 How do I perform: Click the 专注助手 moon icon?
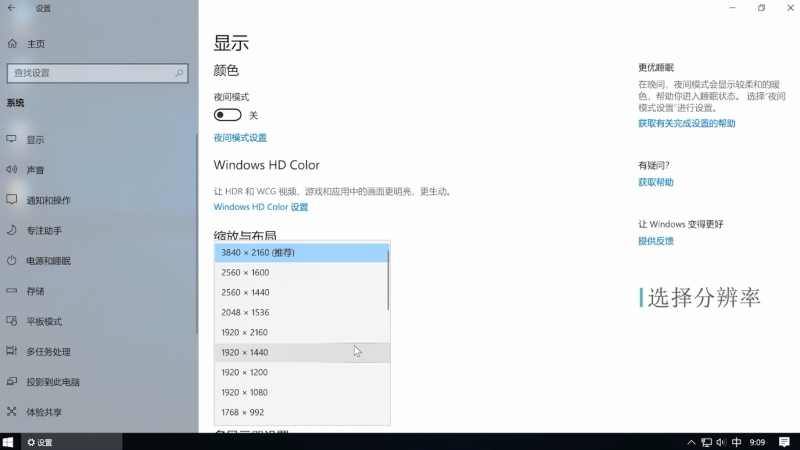(x=11, y=230)
